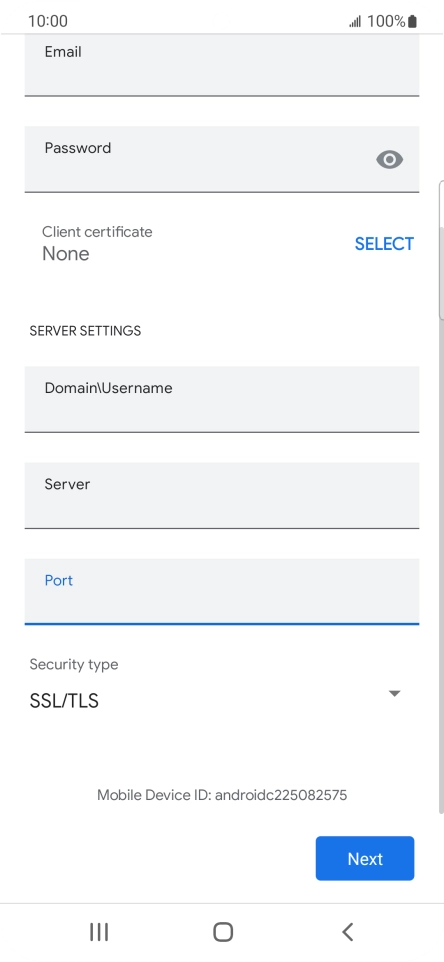
Task: Focus the Port input field
Action: click(x=222, y=592)
